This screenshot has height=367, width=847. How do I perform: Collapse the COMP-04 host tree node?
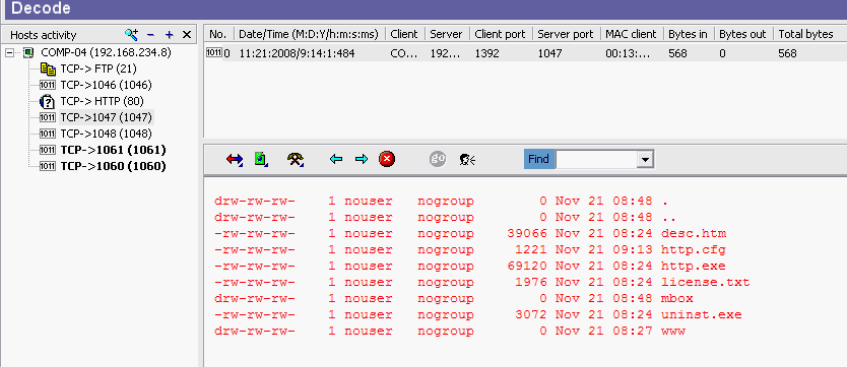click(x=9, y=53)
